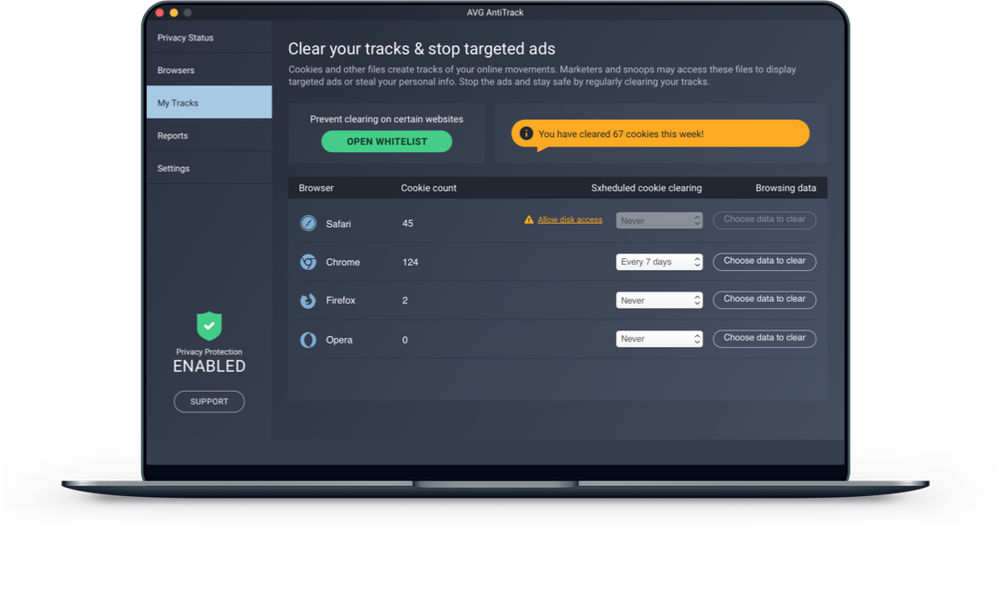Image resolution: width=1000 pixels, height=596 pixels.
Task: Open Safari scheduled clearing dropdown
Action: [x=659, y=221]
